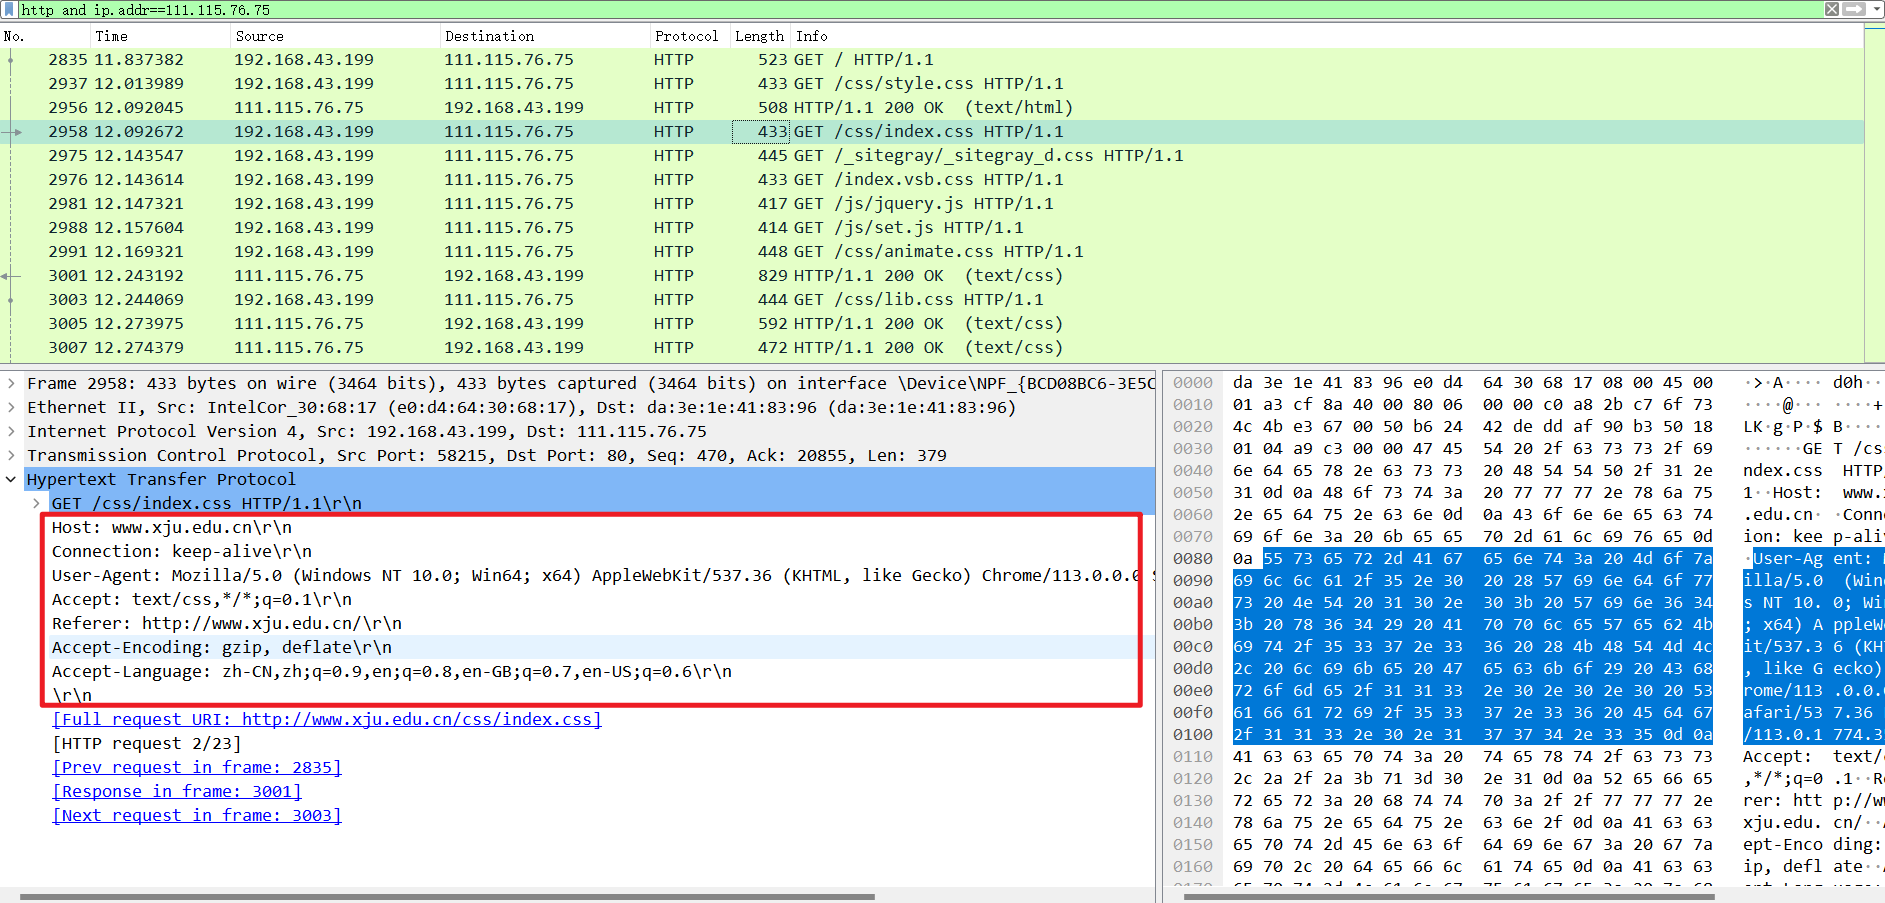Expand the Ethernet II tree node
This screenshot has width=1885, height=903.
click(x=11, y=407)
